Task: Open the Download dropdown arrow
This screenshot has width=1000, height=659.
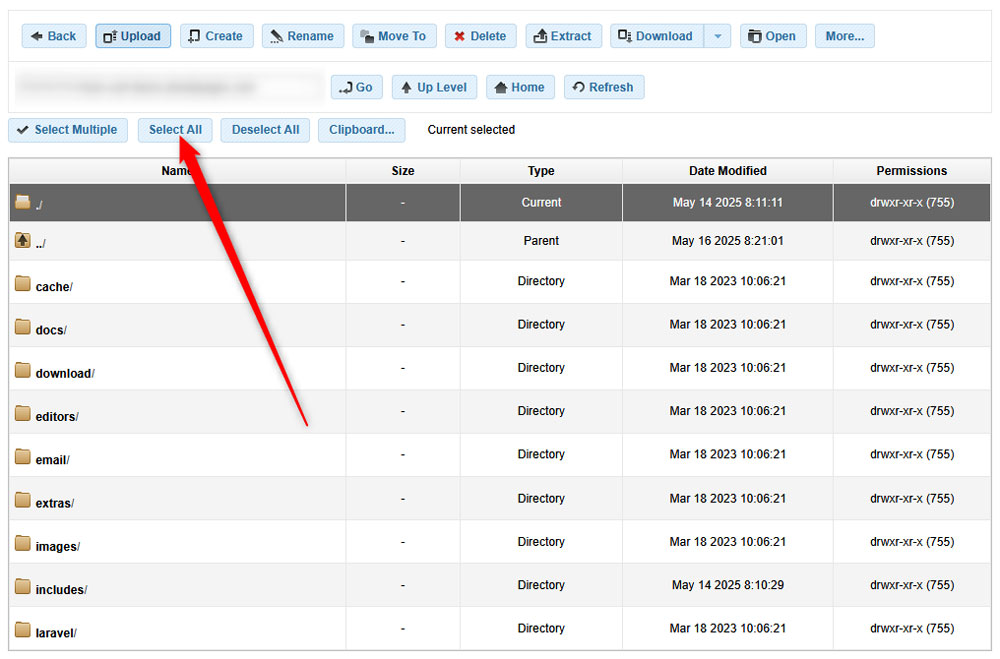Action: click(717, 36)
